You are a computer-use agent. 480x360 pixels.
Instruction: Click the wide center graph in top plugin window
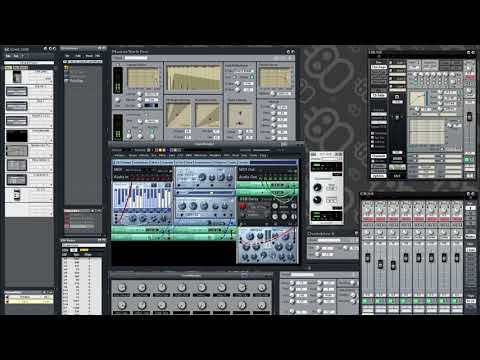click(x=194, y=78)
